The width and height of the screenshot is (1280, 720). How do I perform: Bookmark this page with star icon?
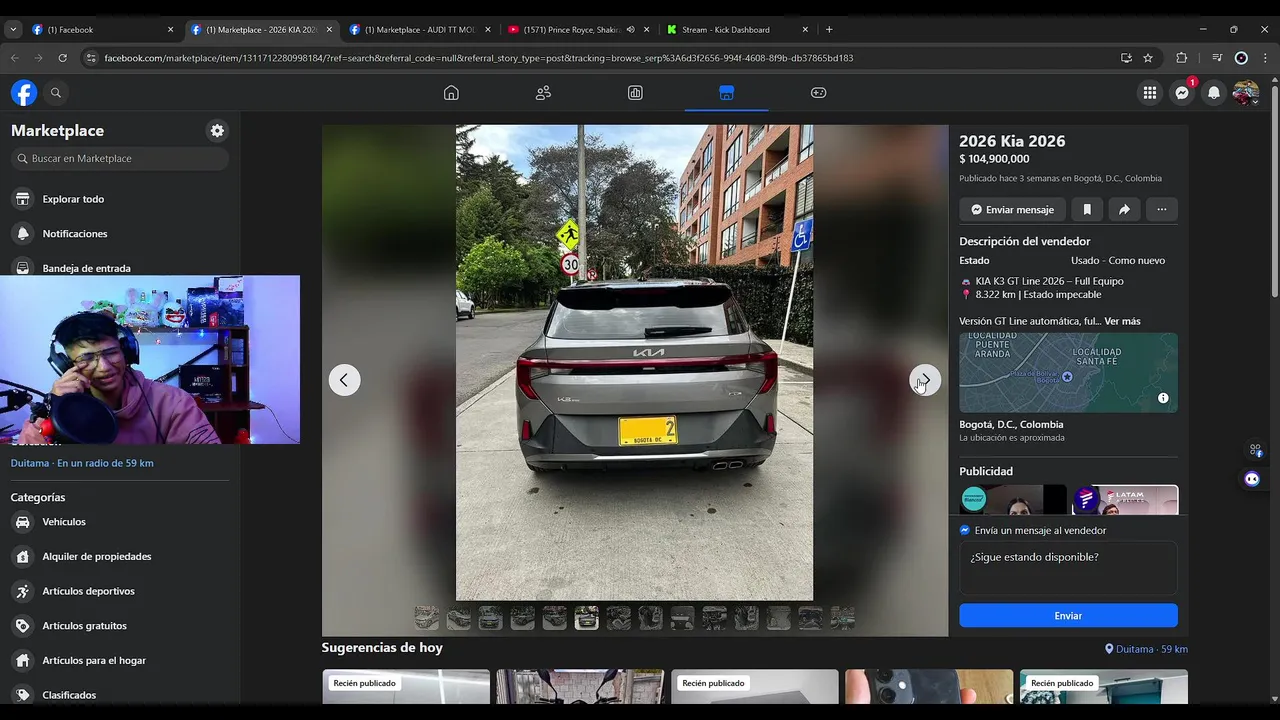coord(1148,58)
